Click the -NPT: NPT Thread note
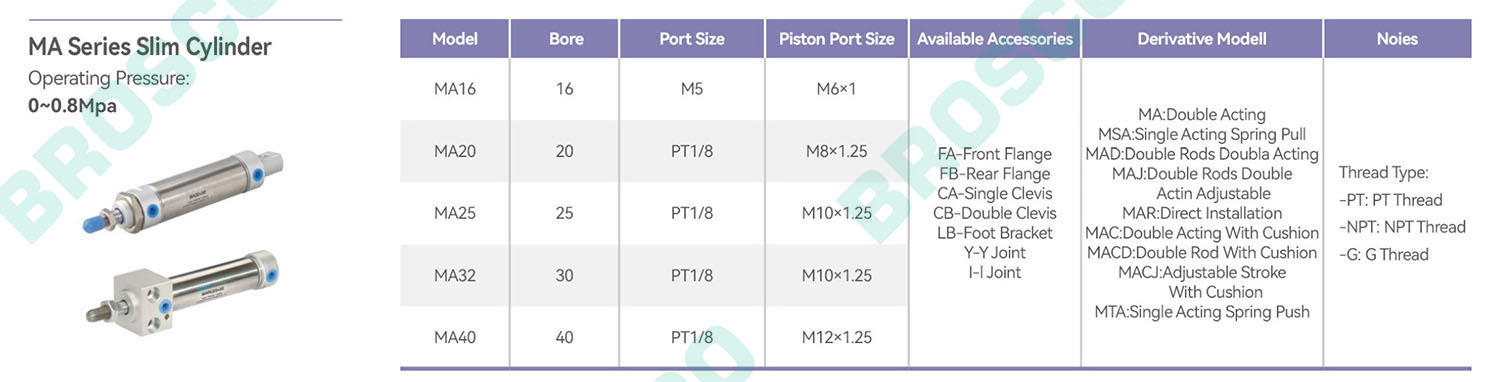The image size is (1500, 382). (x=1402, y=227)
